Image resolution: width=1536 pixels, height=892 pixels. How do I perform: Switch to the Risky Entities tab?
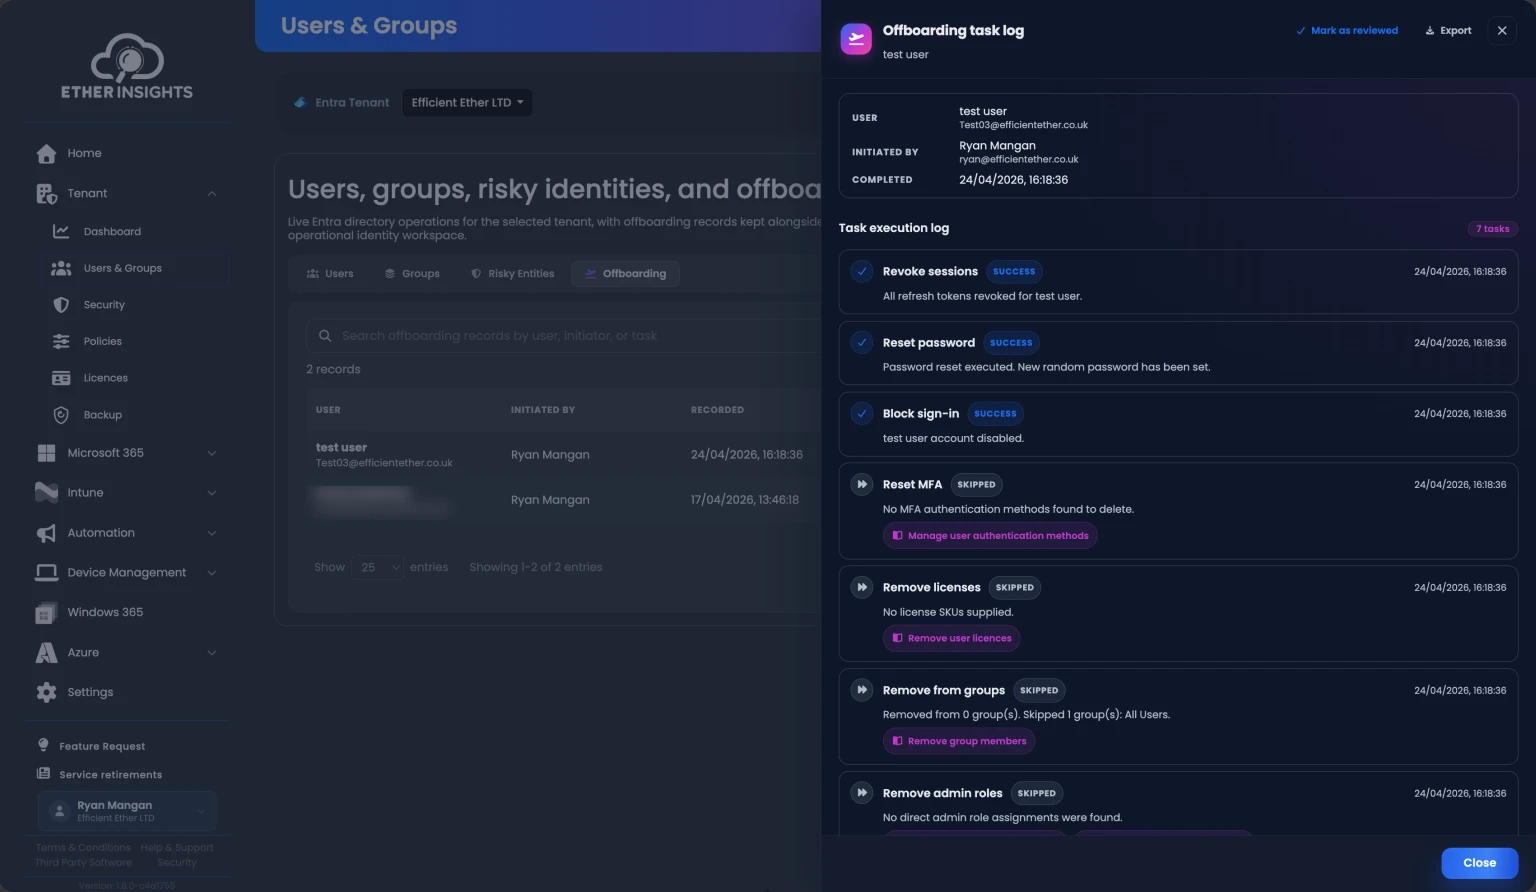(512, 274)
